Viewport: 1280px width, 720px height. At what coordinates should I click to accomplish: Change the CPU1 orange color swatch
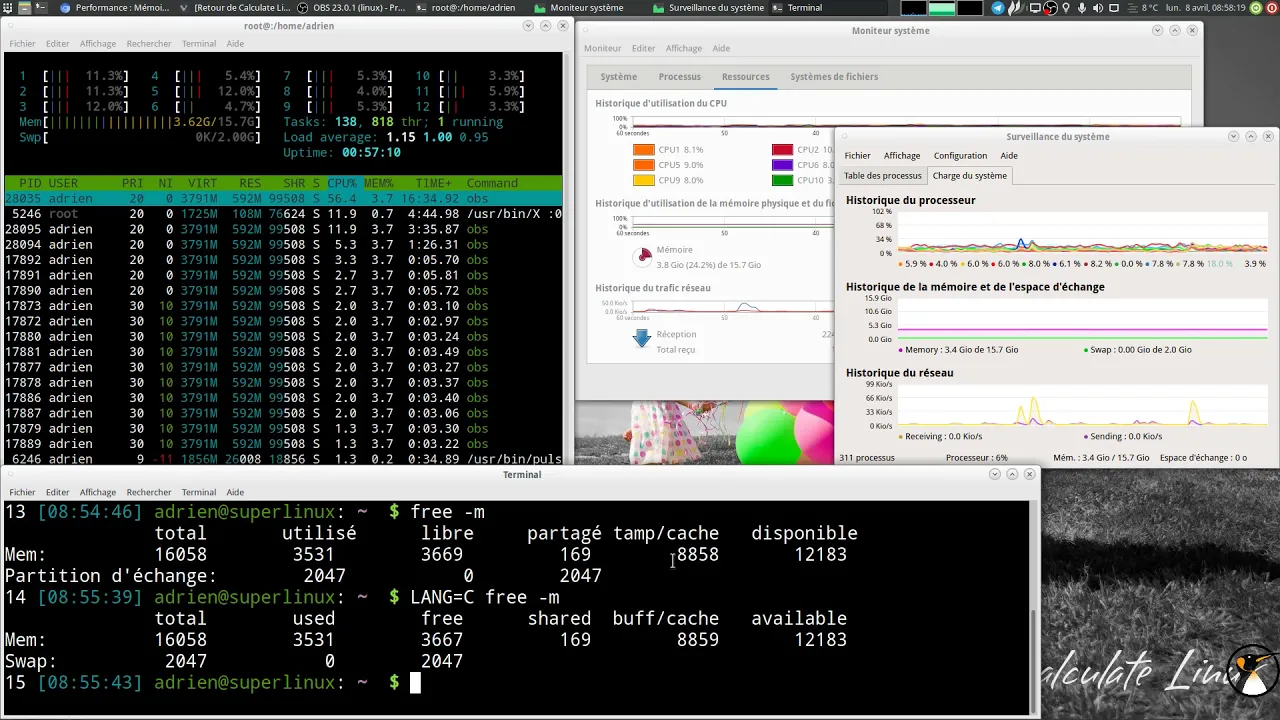tap(643, 150)
